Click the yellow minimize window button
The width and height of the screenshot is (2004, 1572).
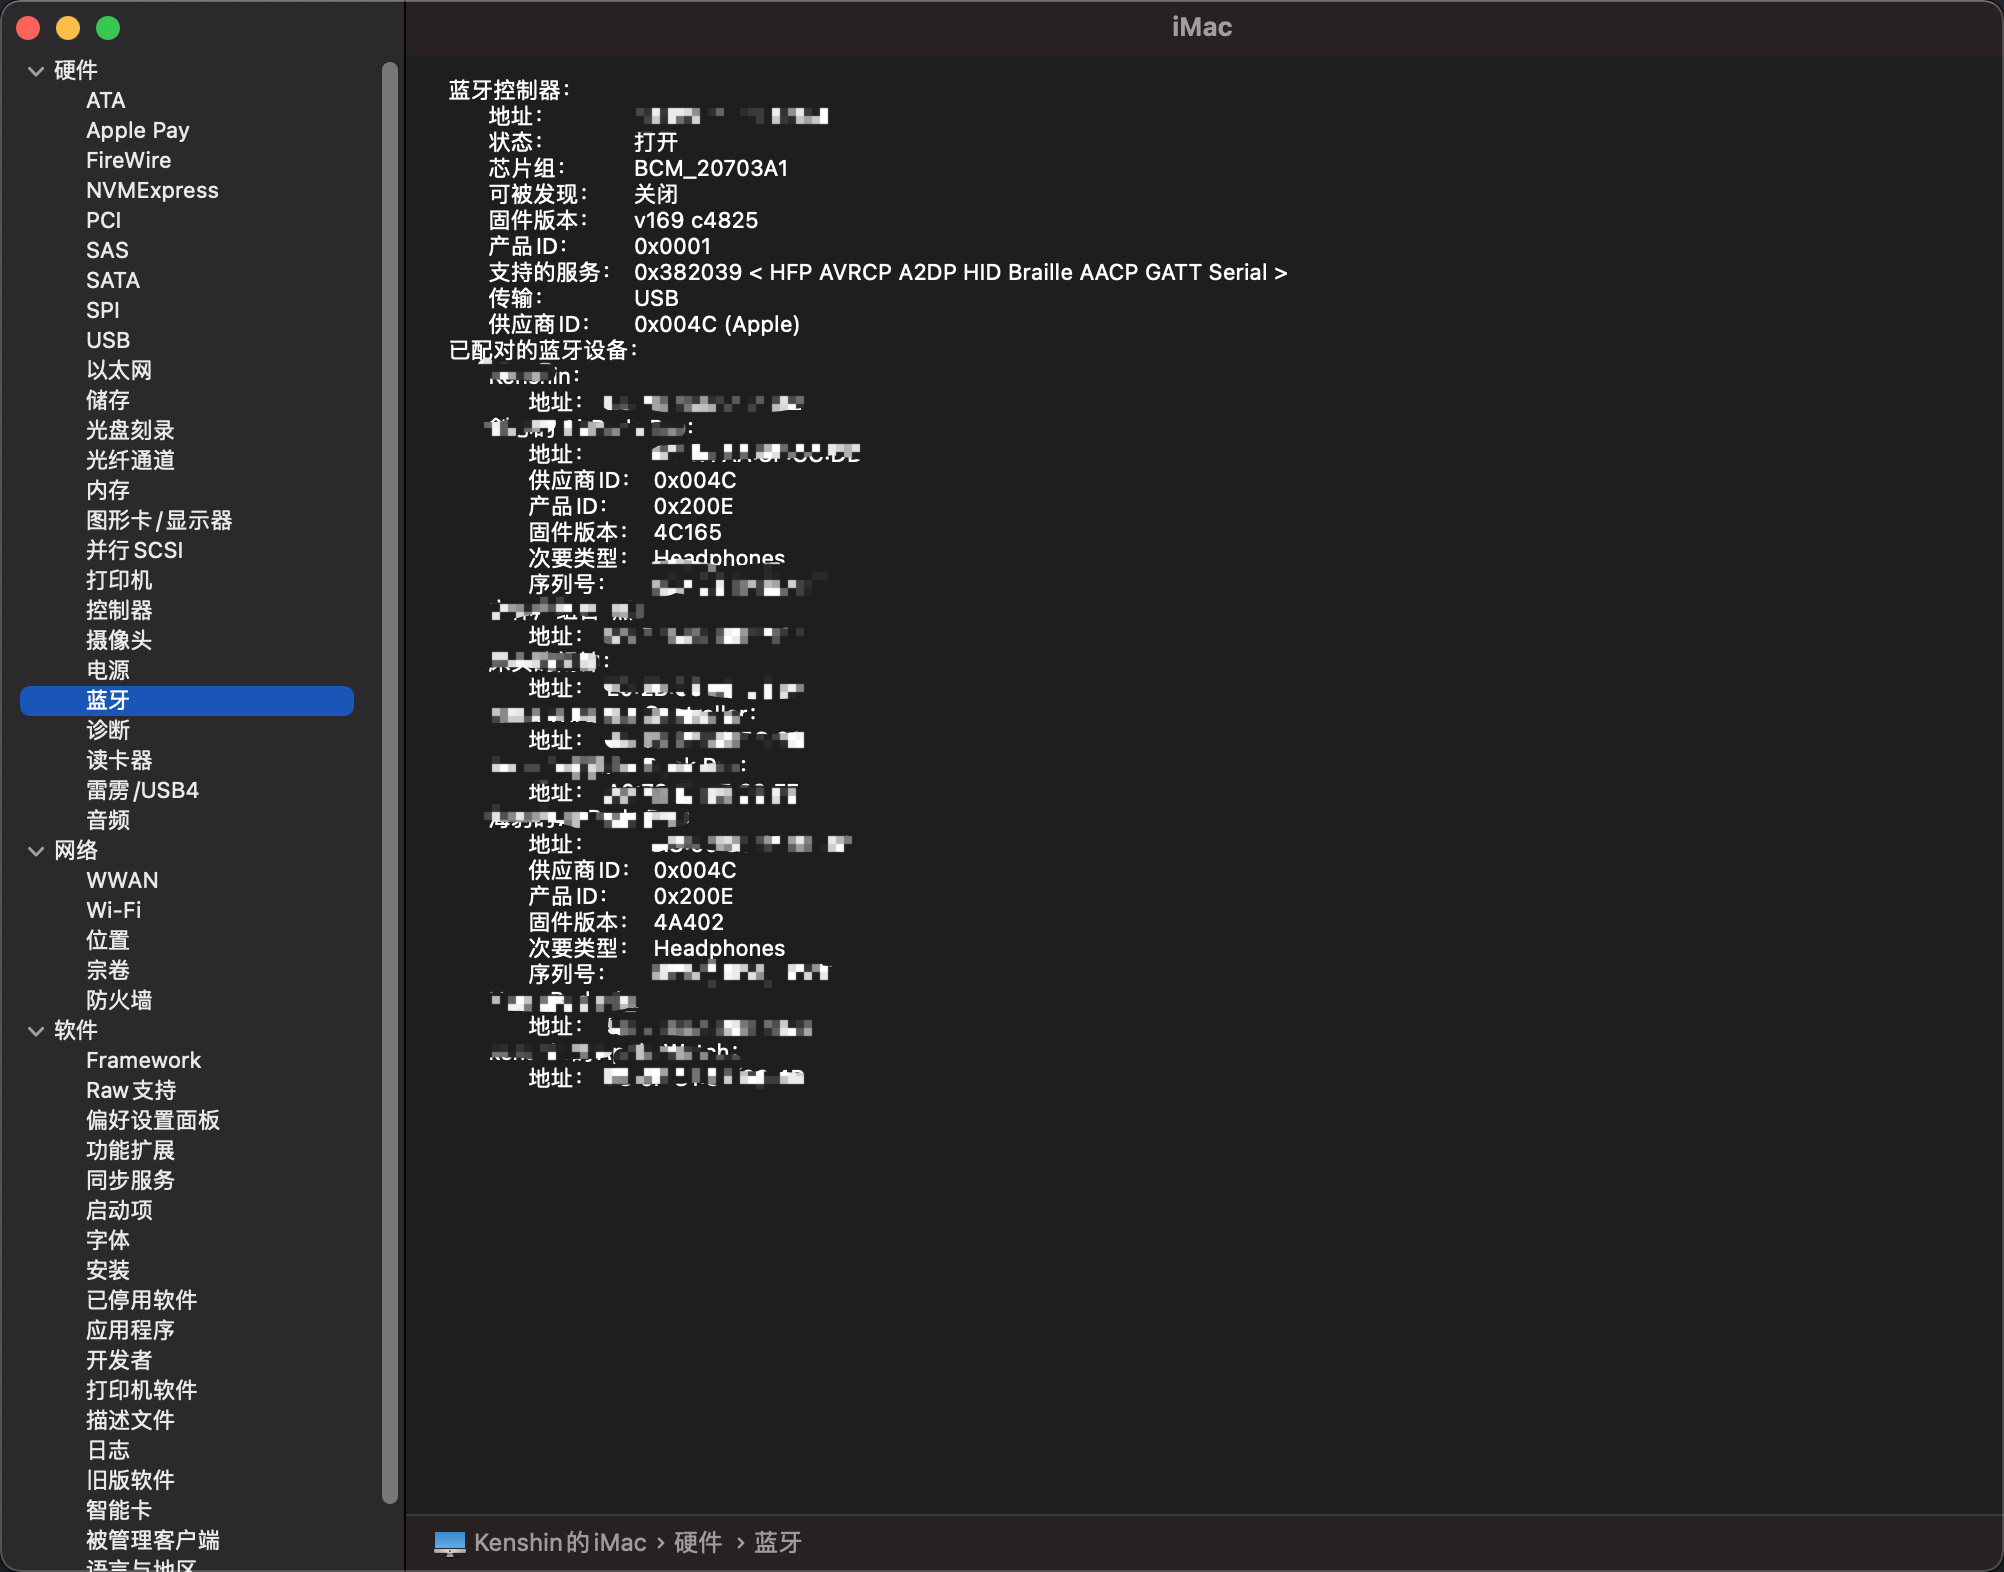tap(68, 28)
